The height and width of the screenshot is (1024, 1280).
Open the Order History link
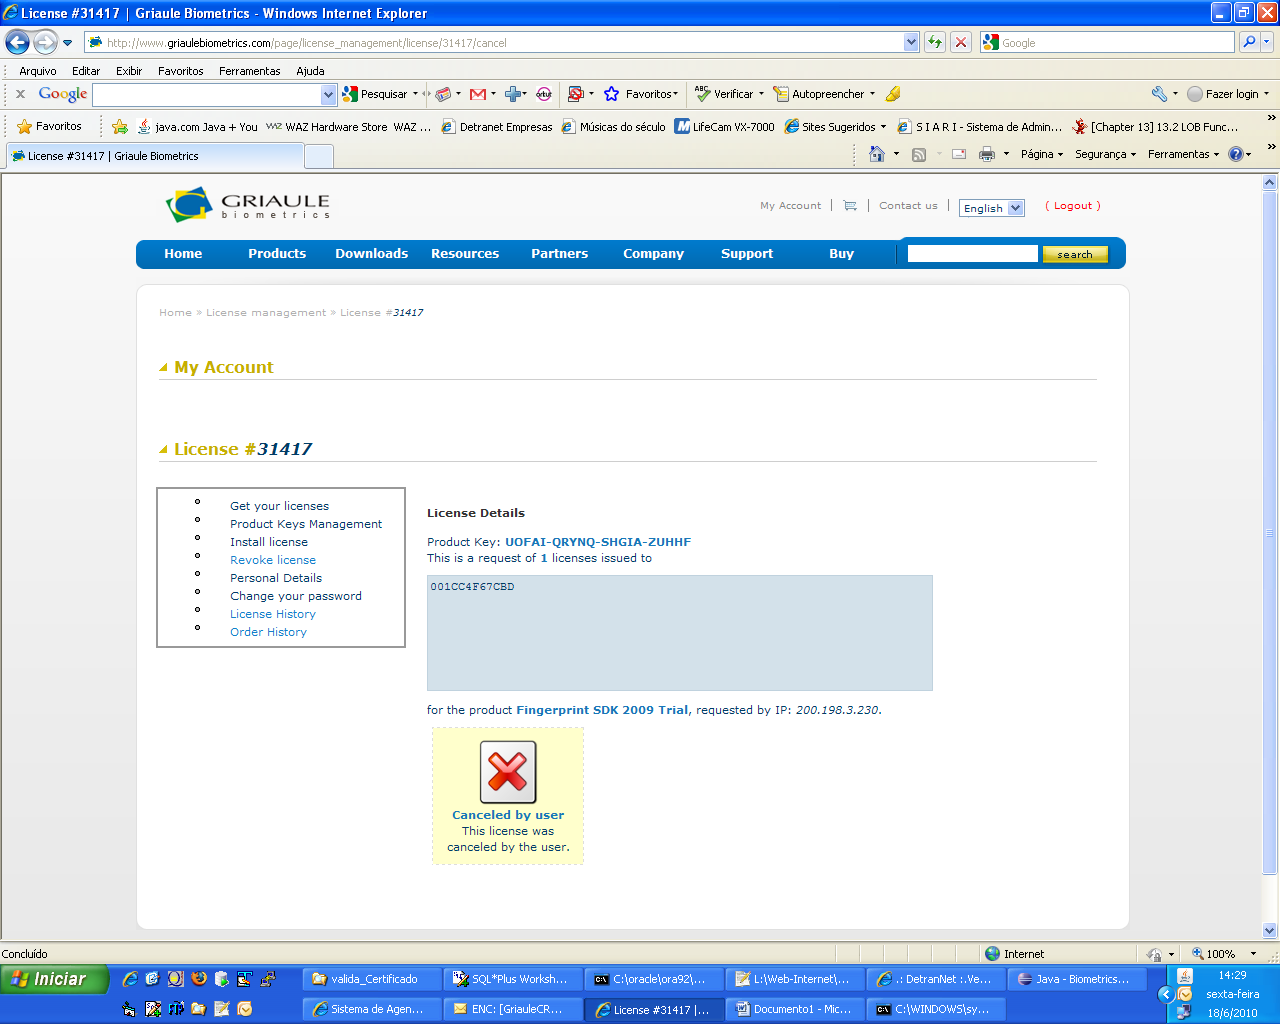268,632
